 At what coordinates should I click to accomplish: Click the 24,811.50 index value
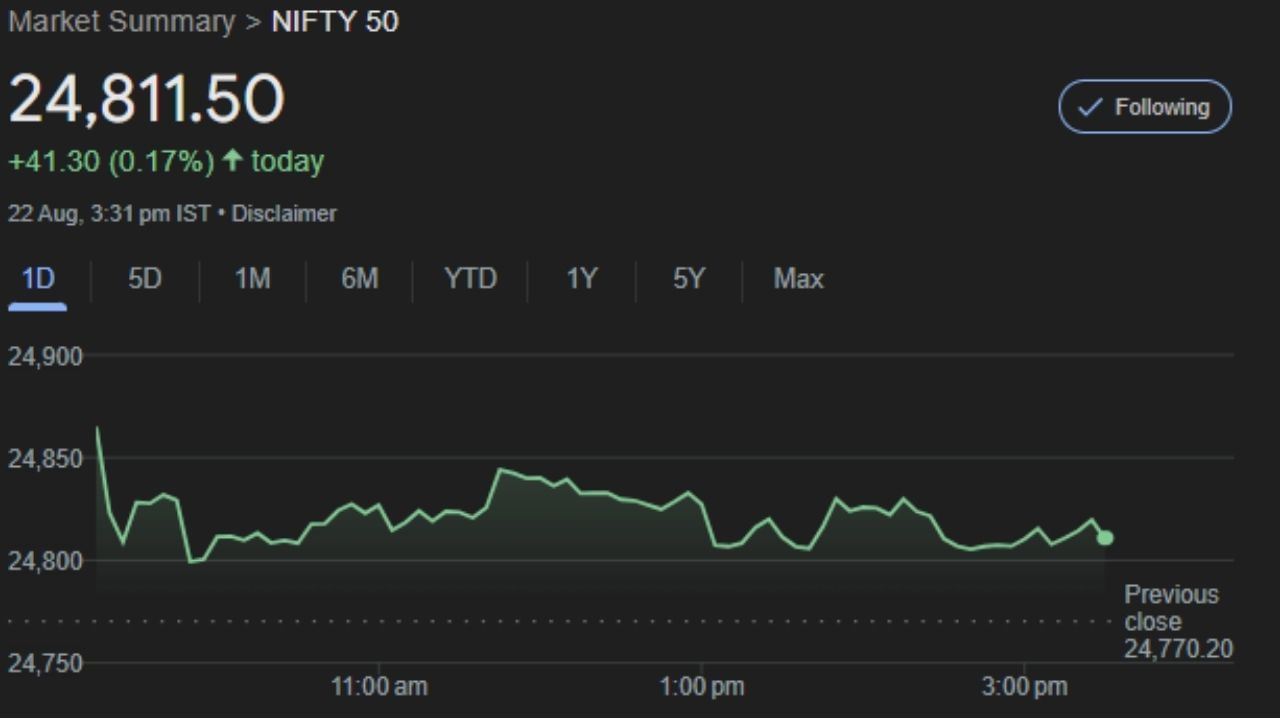pos(147,100)
